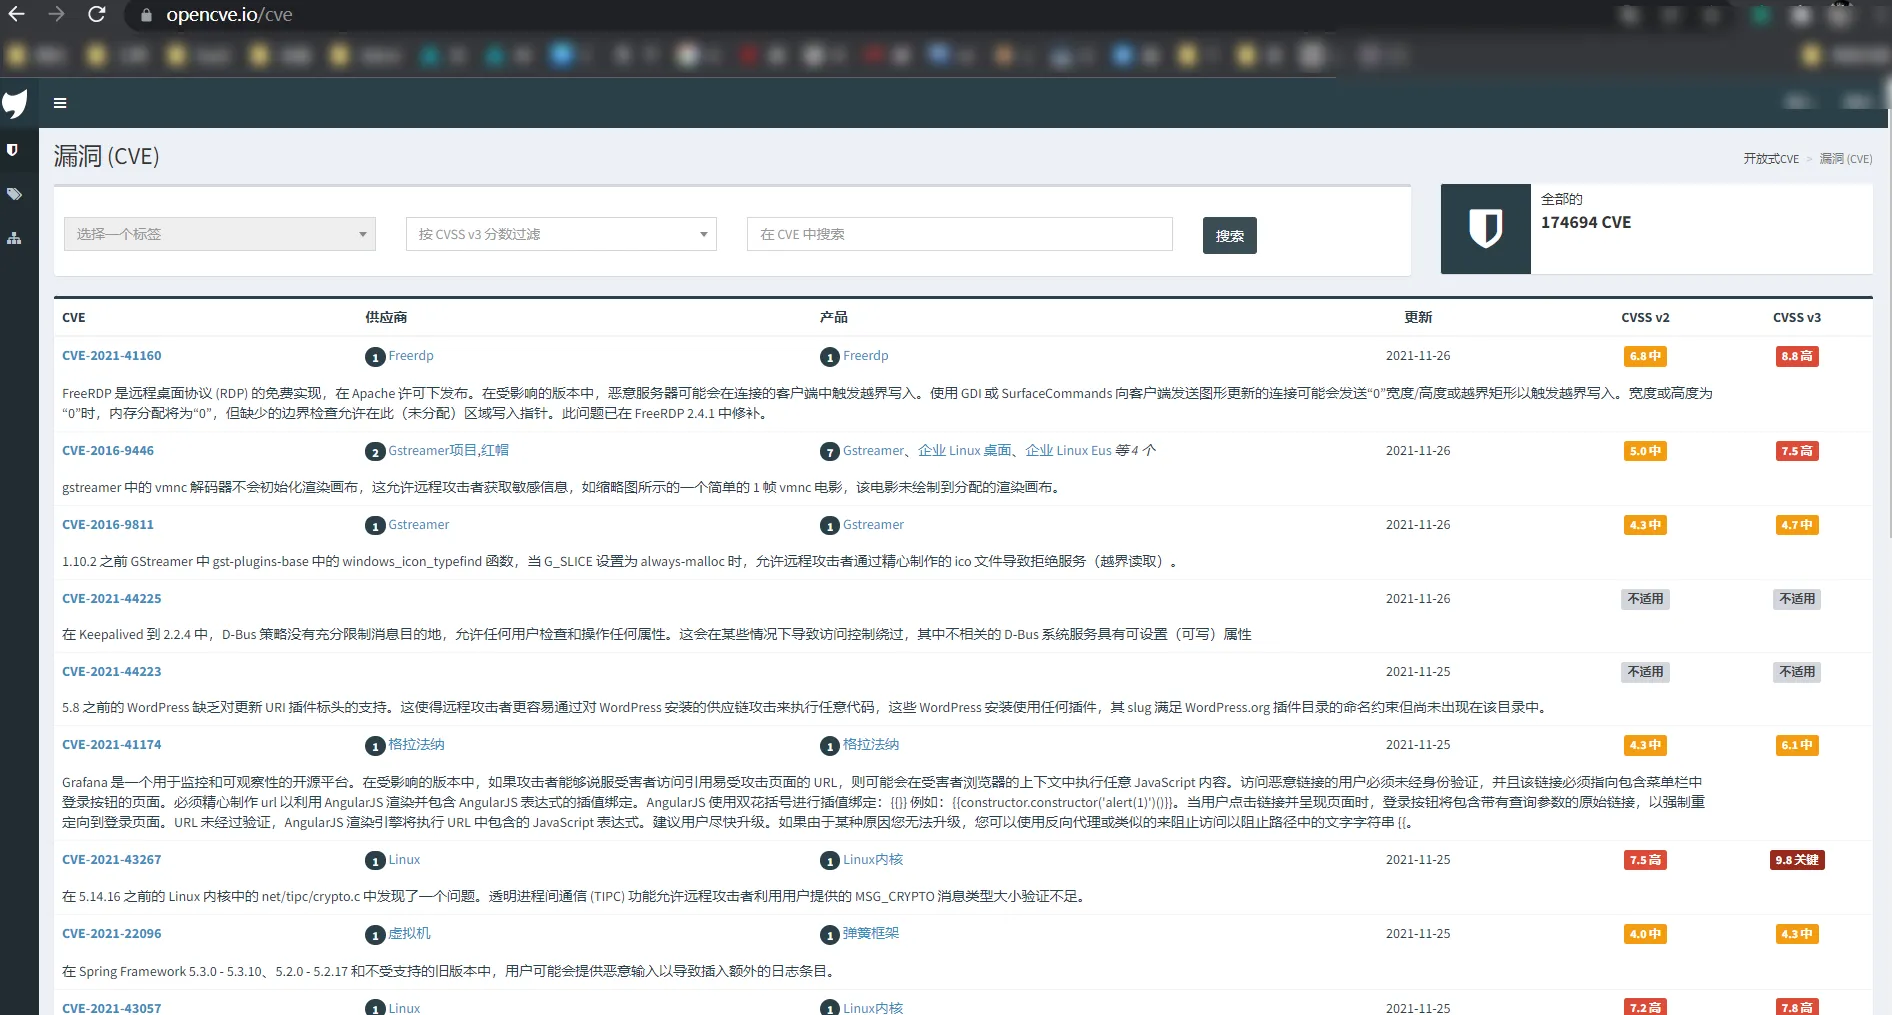Screen dimensions: 1892x1015
Task: Click the large shield icon beside CVE total
Action: (x=1485, y=229)
